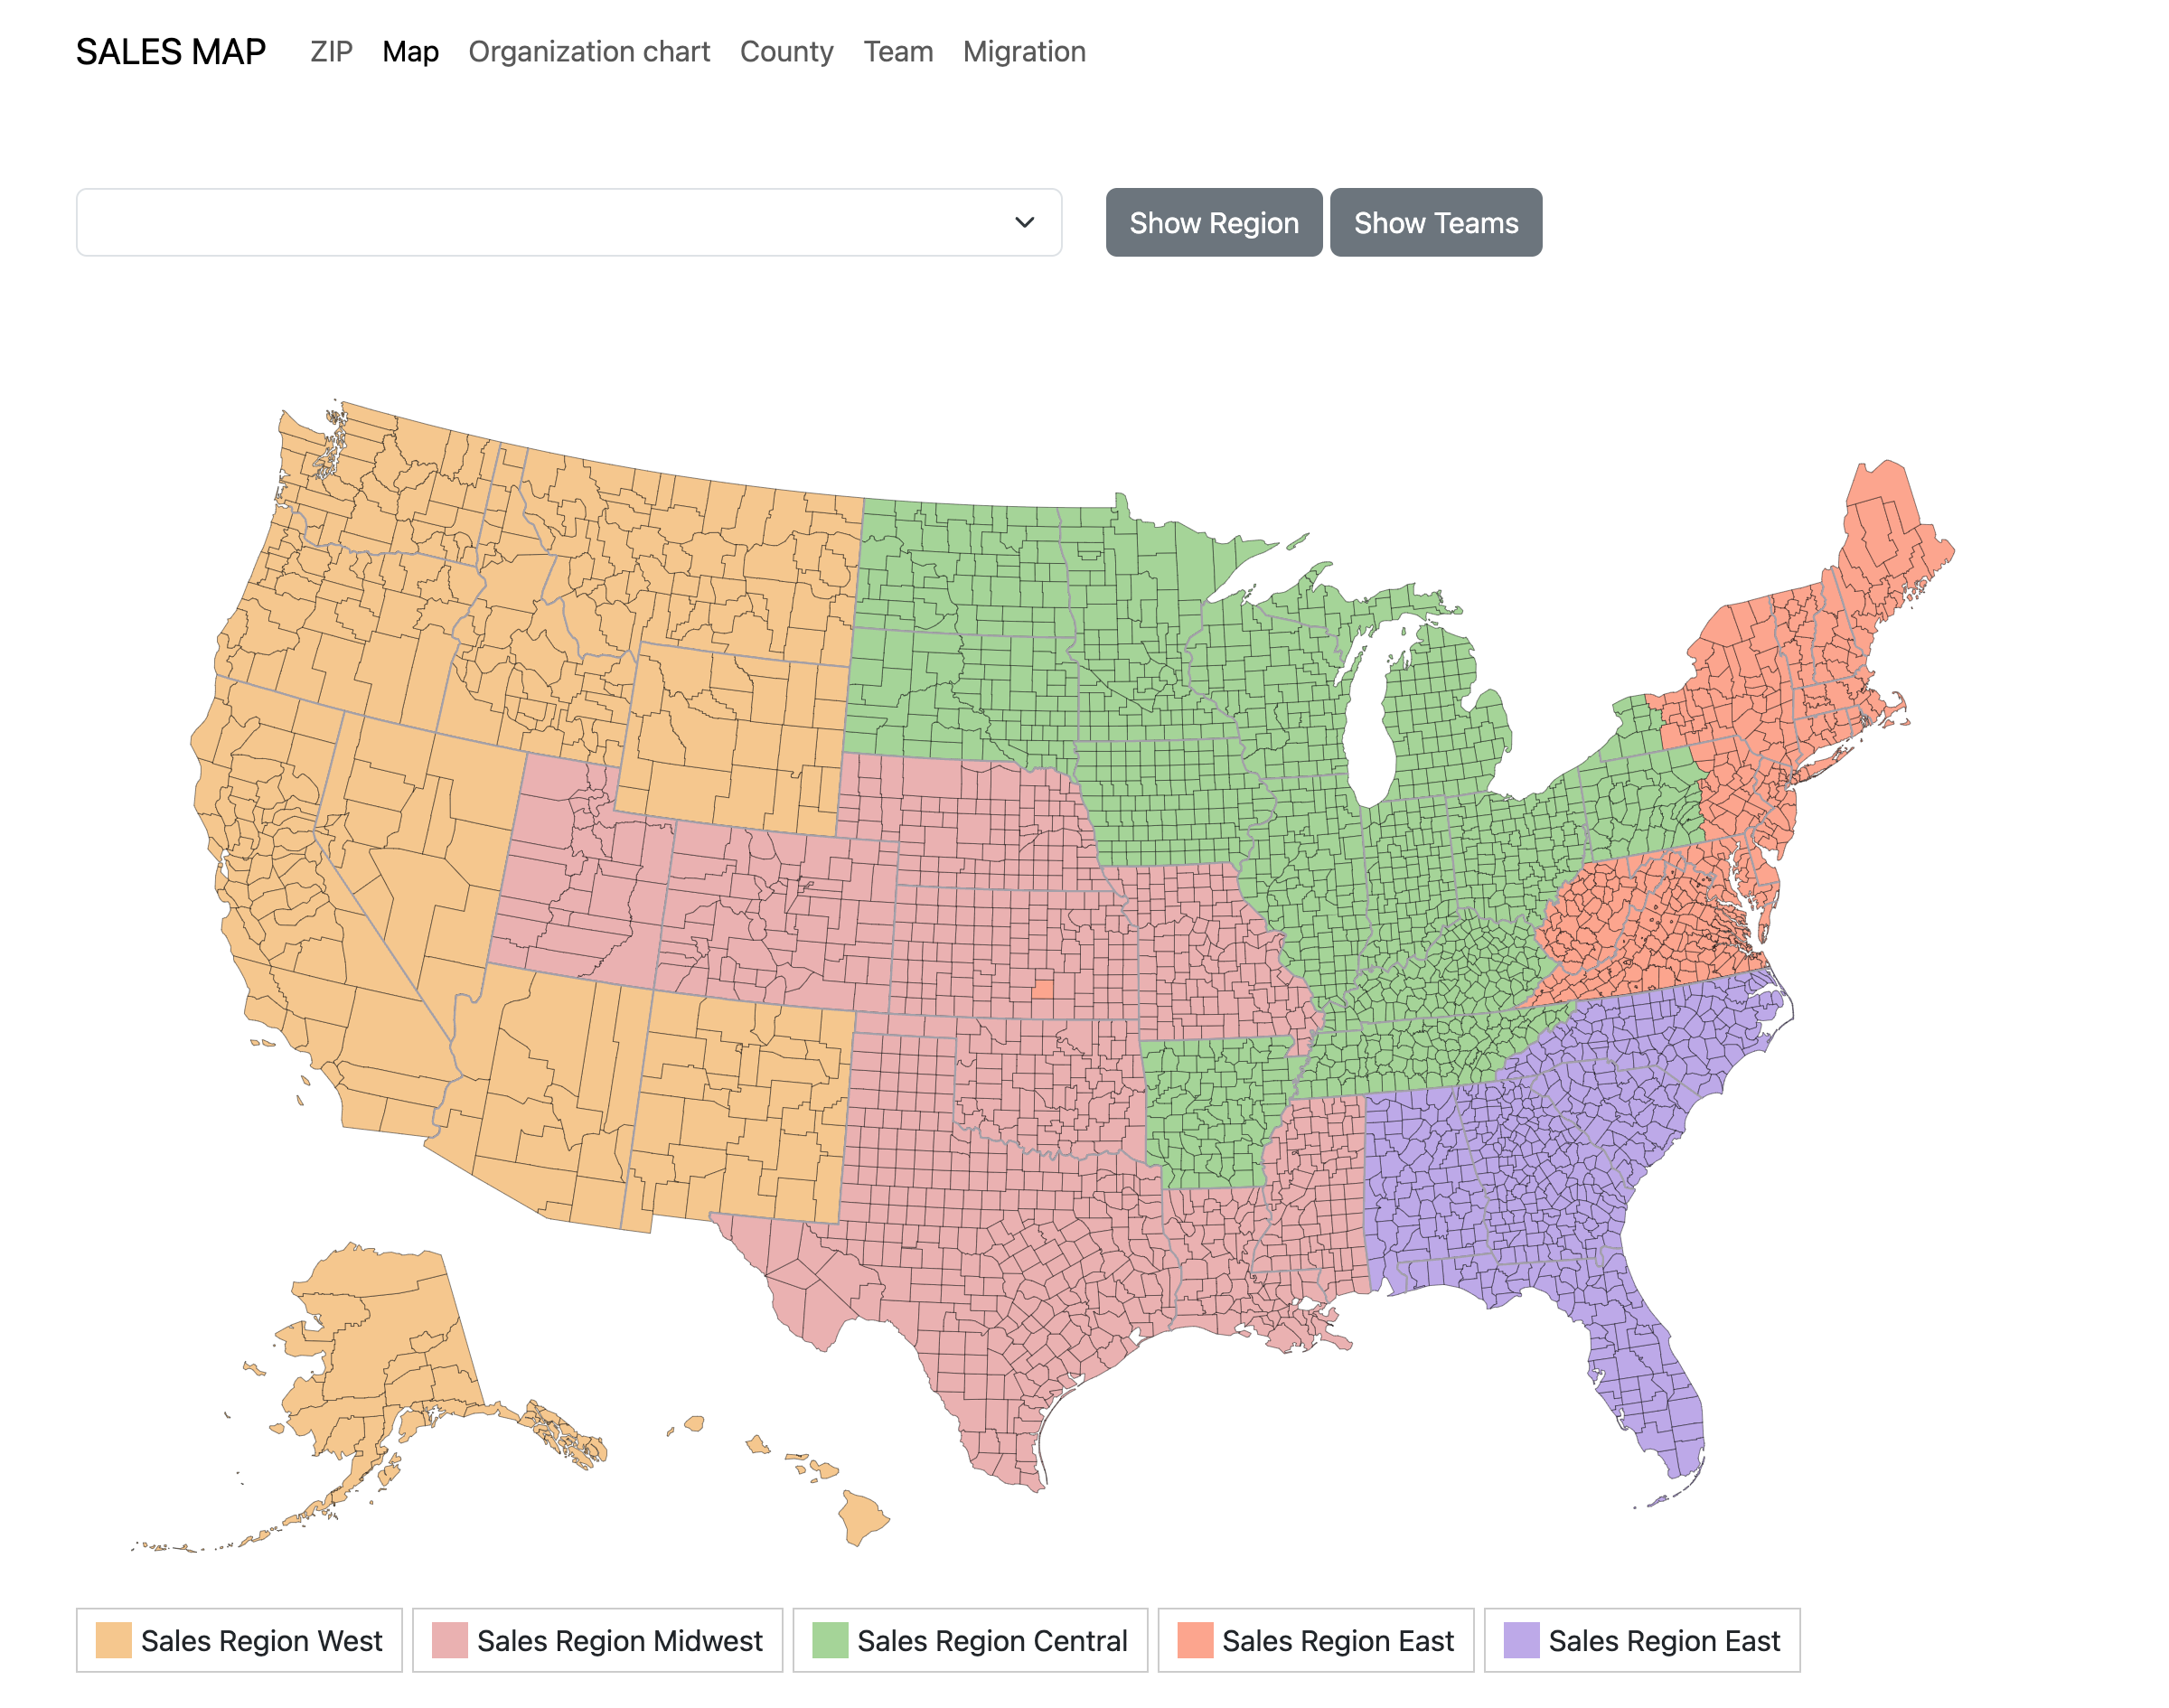The image size is (2169, 1708).
Task: Click the dropdown chevron arrow
Action: tap(1022, 222)
